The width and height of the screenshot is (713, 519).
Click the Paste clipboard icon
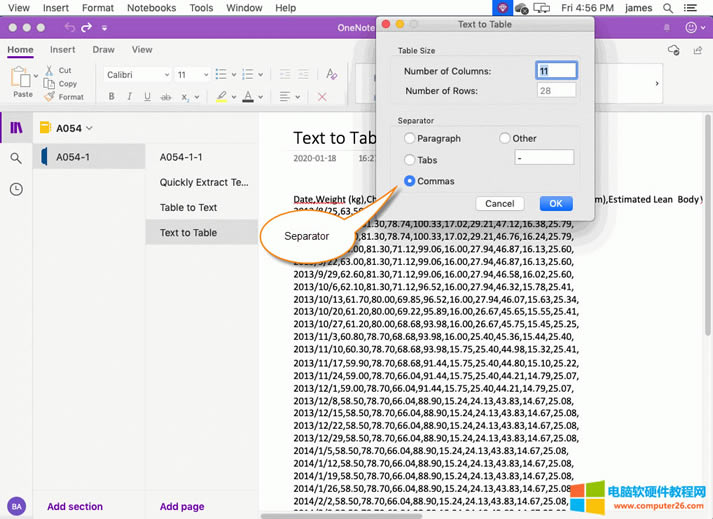coord(22,78)
